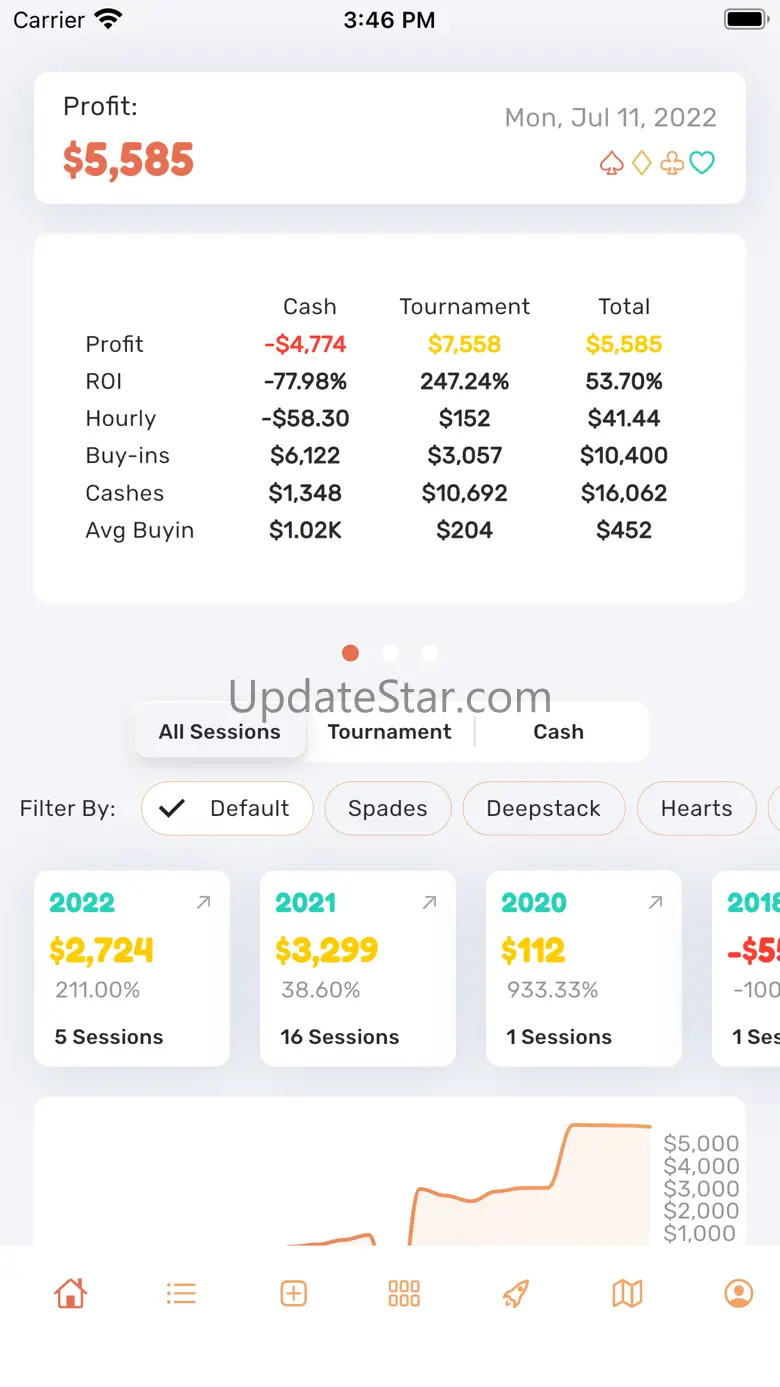
Task: Select the Hearts filter button
Action: pos(696,808)
